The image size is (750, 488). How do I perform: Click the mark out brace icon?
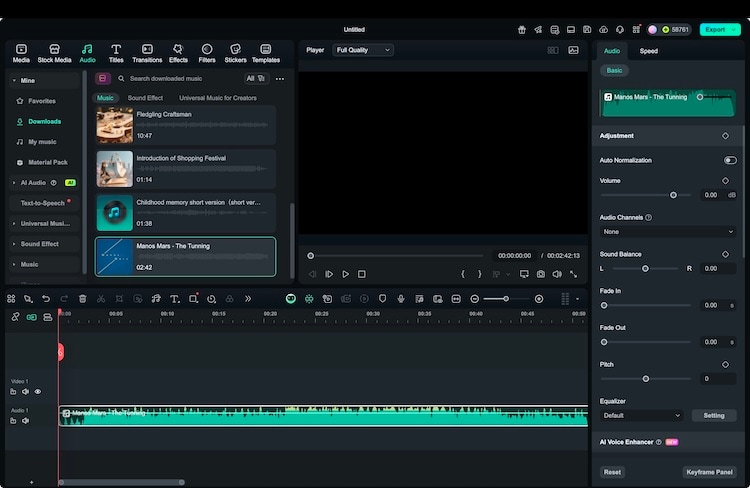479,274
